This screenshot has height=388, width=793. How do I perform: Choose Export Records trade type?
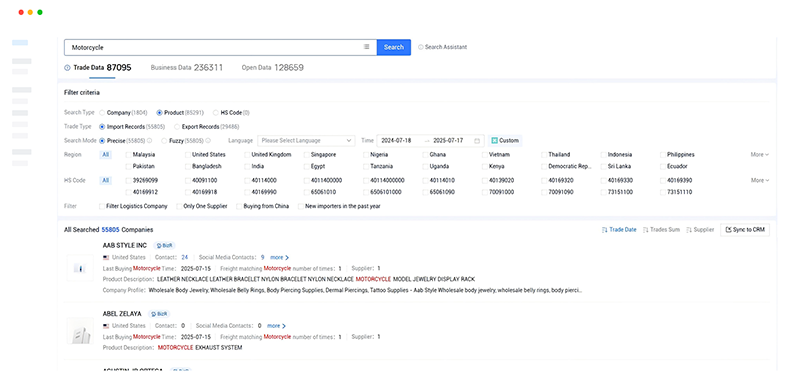coord(177,127)
